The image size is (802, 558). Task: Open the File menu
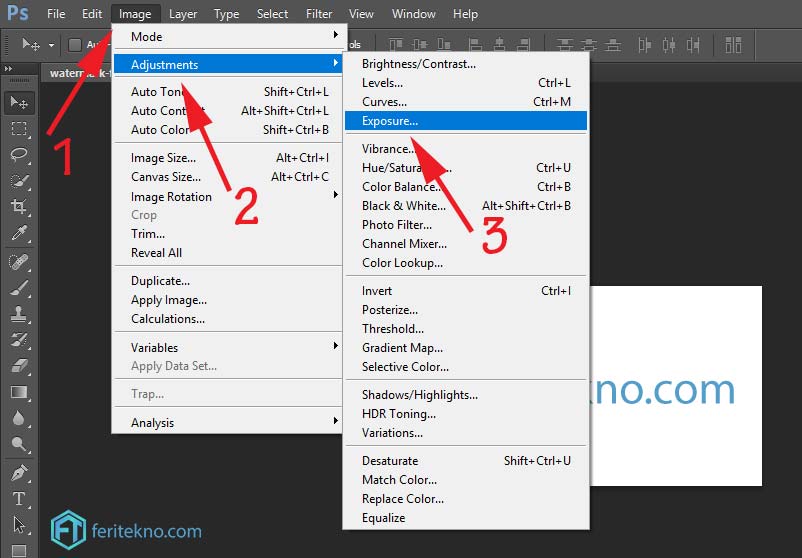[x=56, y=14]
